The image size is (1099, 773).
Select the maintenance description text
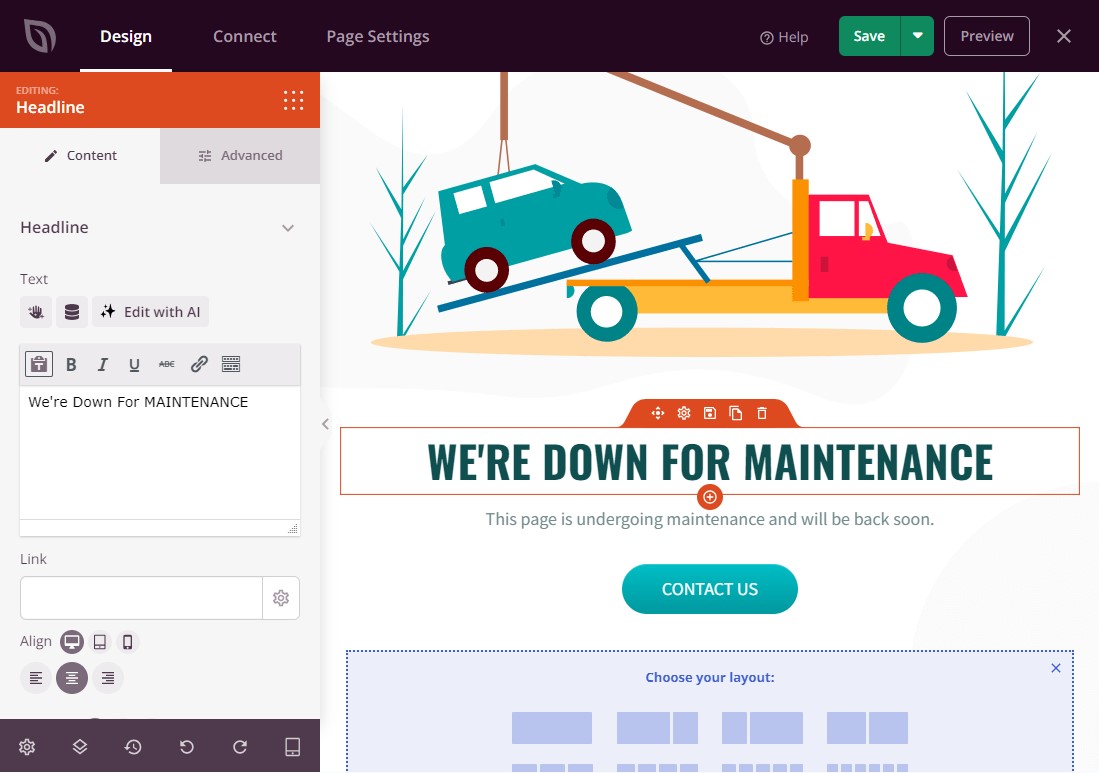pyautogui.click(x=710, y=519)
